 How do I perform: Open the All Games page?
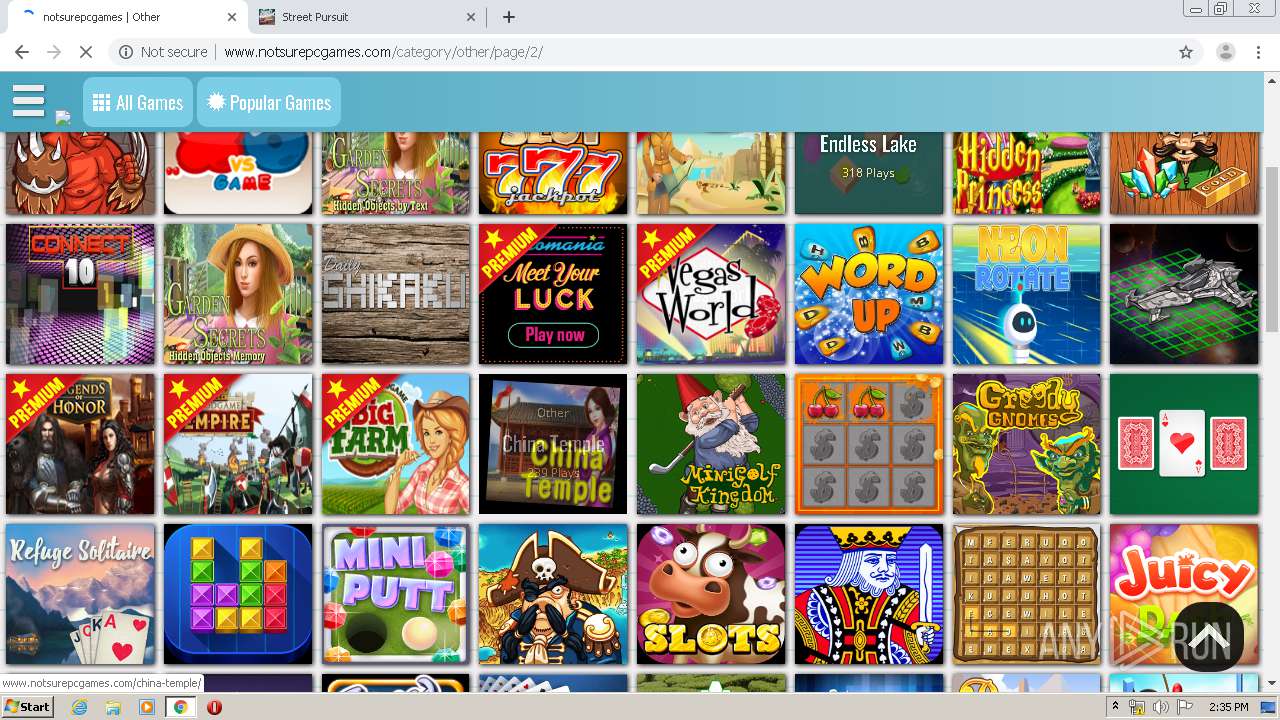click(x=138, y=102)
